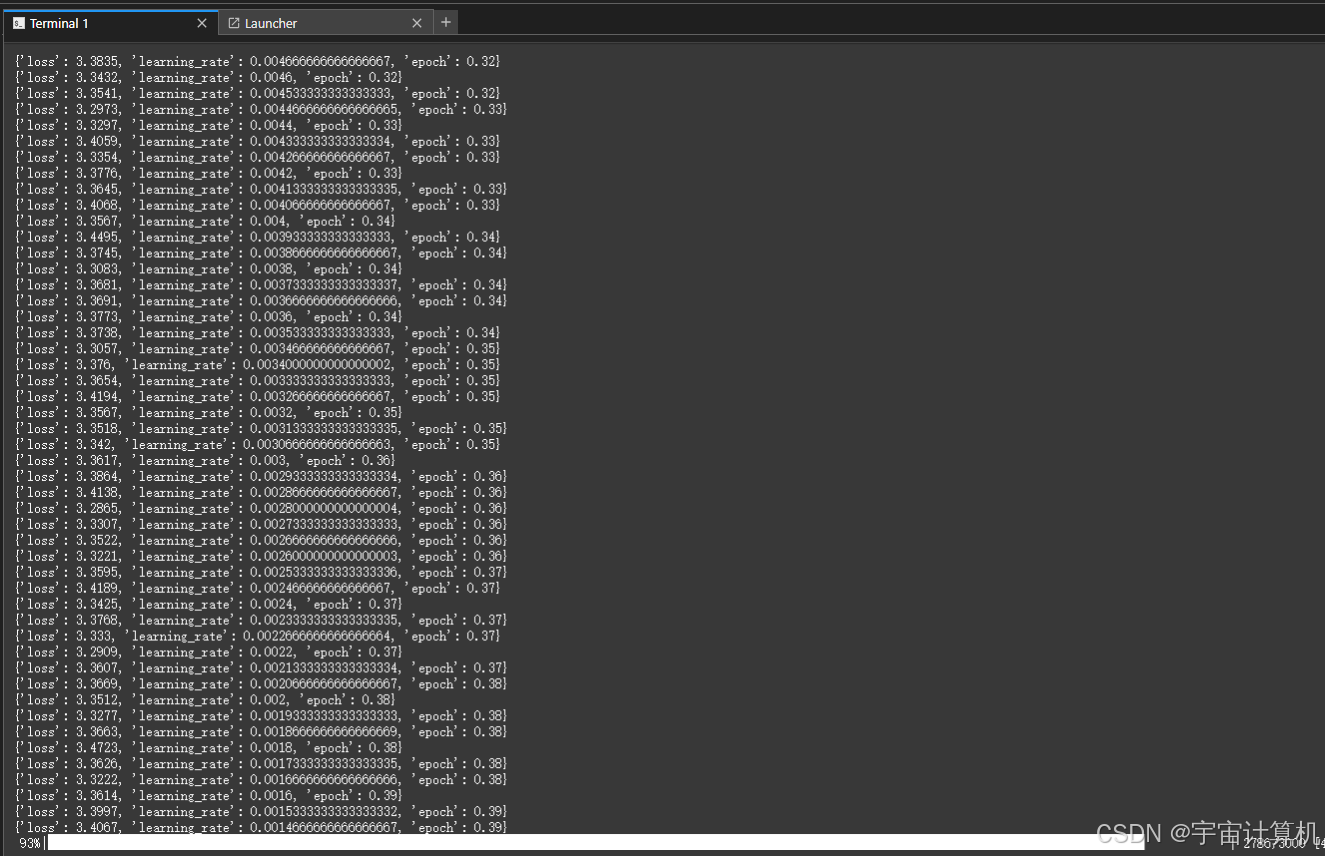The width and height of the screenshot is (1325, 856).
Task: Select log line with loss 3.3607
Action: 262,669
